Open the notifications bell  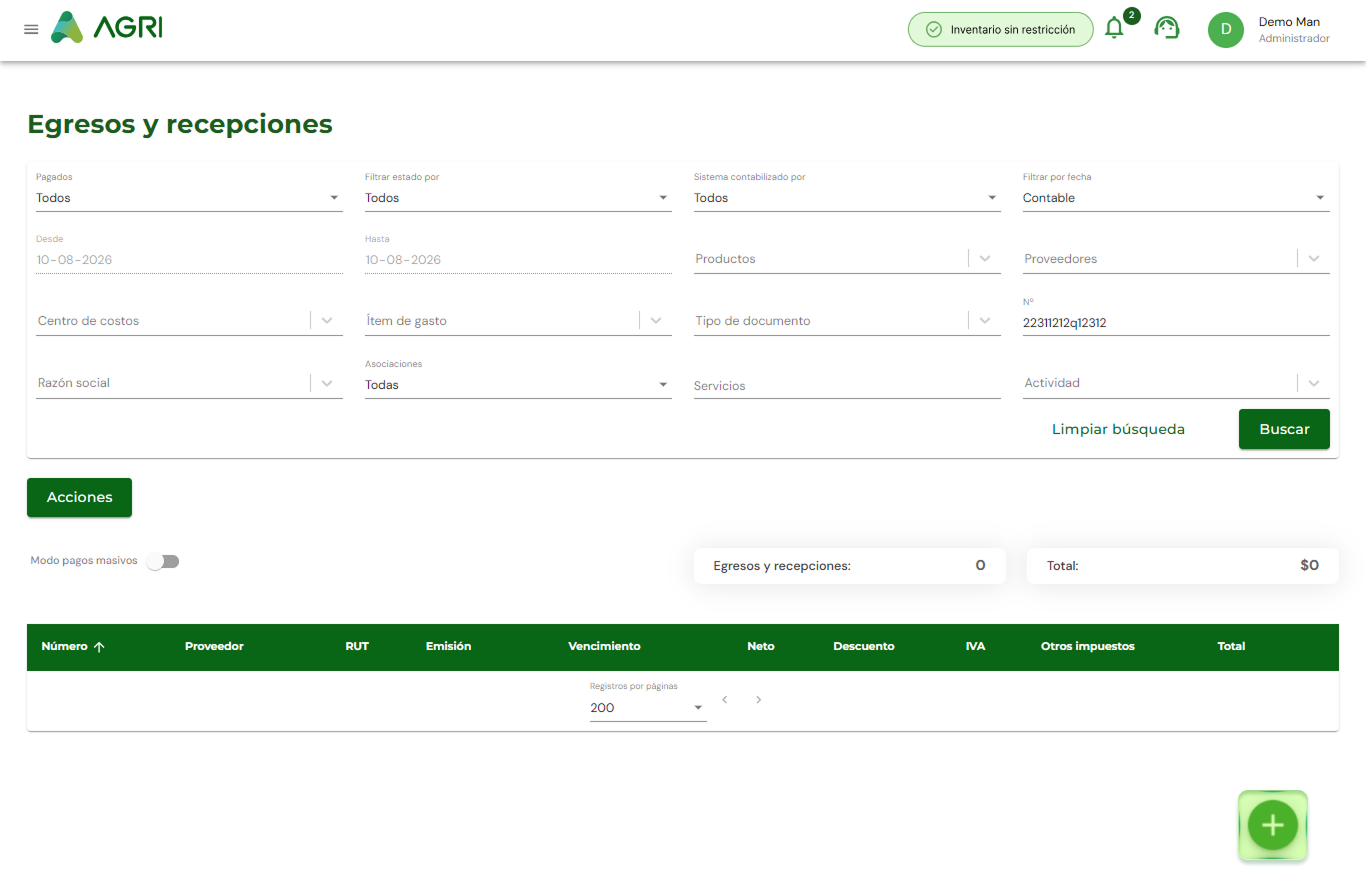coord(1114,28)
